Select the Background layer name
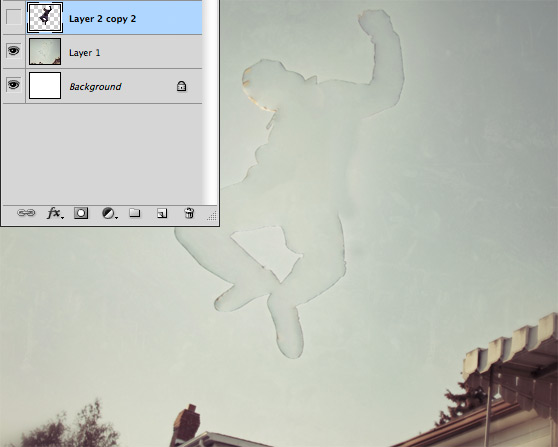This screenshot has height=447, width=558. (95, 86)
